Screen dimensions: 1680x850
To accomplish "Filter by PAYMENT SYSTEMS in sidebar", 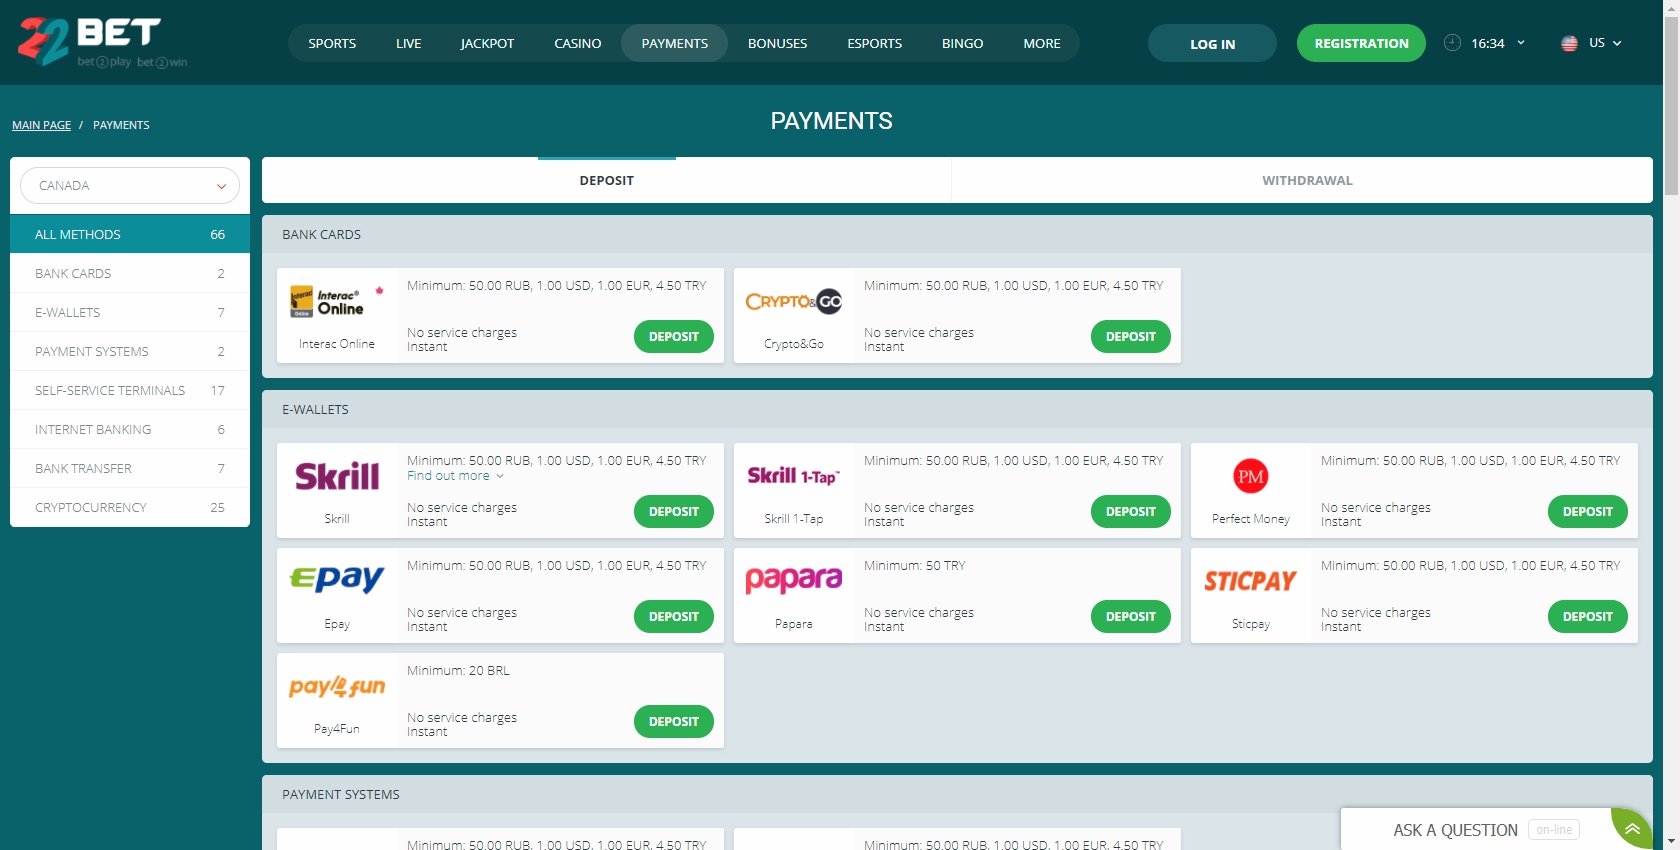I will (x=130, y=351).
